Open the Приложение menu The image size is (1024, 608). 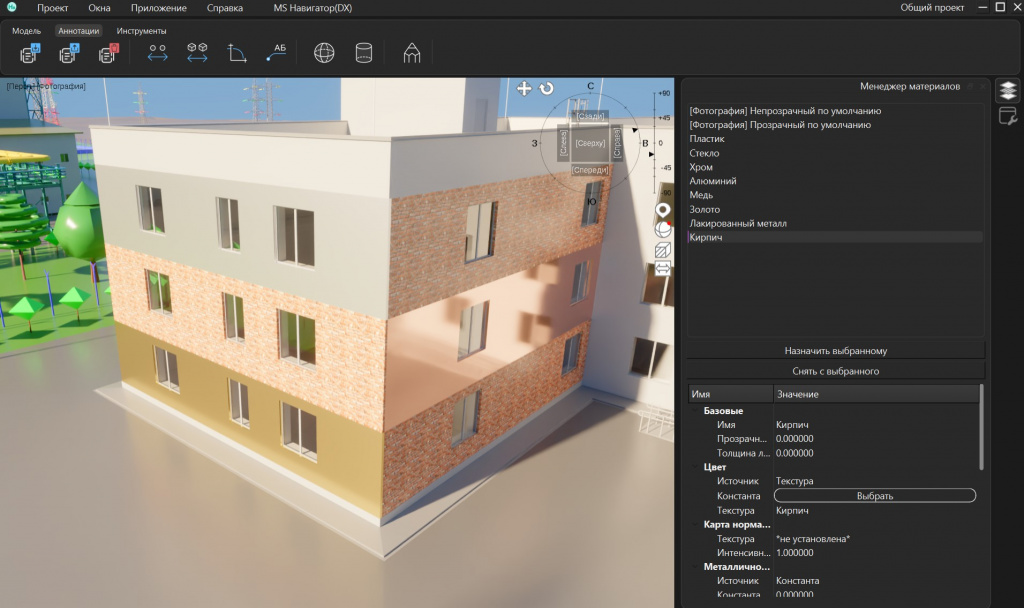pos(159,8)
